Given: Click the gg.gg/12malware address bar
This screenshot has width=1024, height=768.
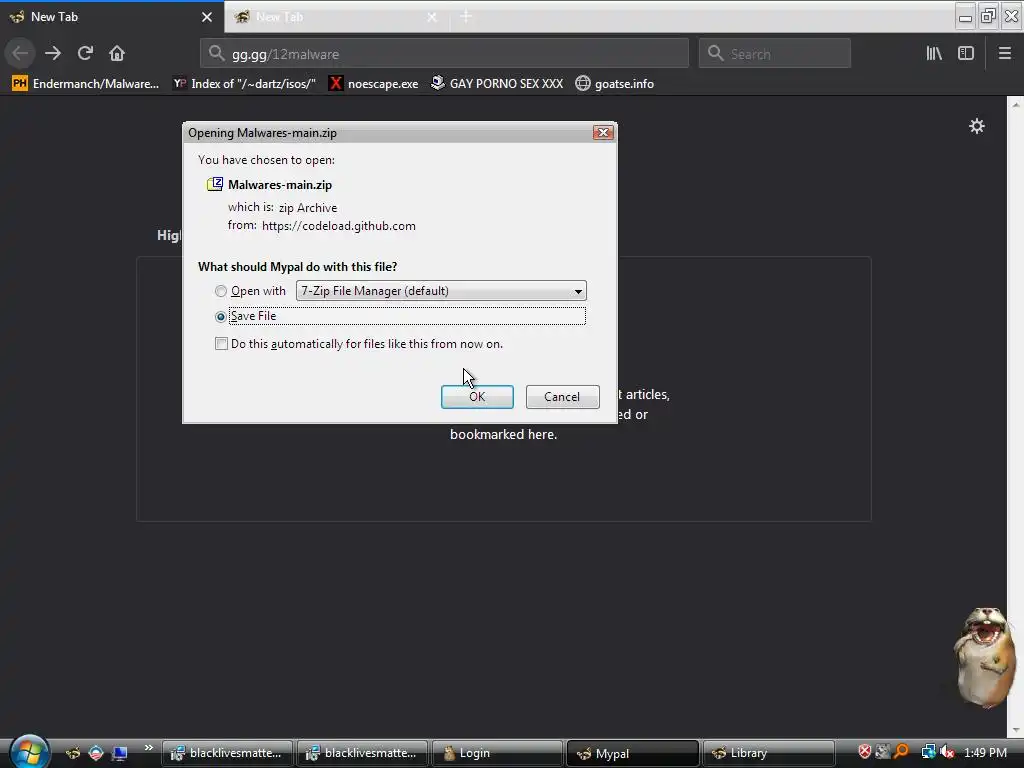Looking at the screenshot, I should (444, 54).
